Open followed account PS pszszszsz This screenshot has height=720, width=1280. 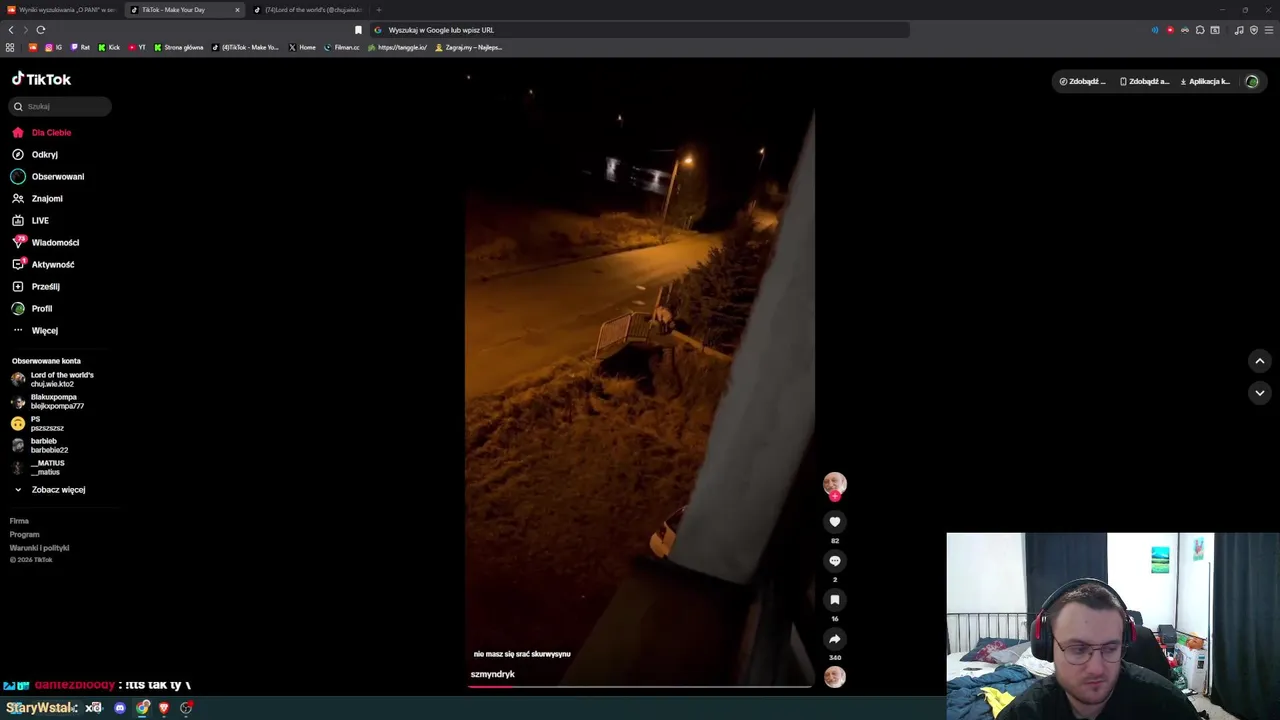(x=38, y=423)
